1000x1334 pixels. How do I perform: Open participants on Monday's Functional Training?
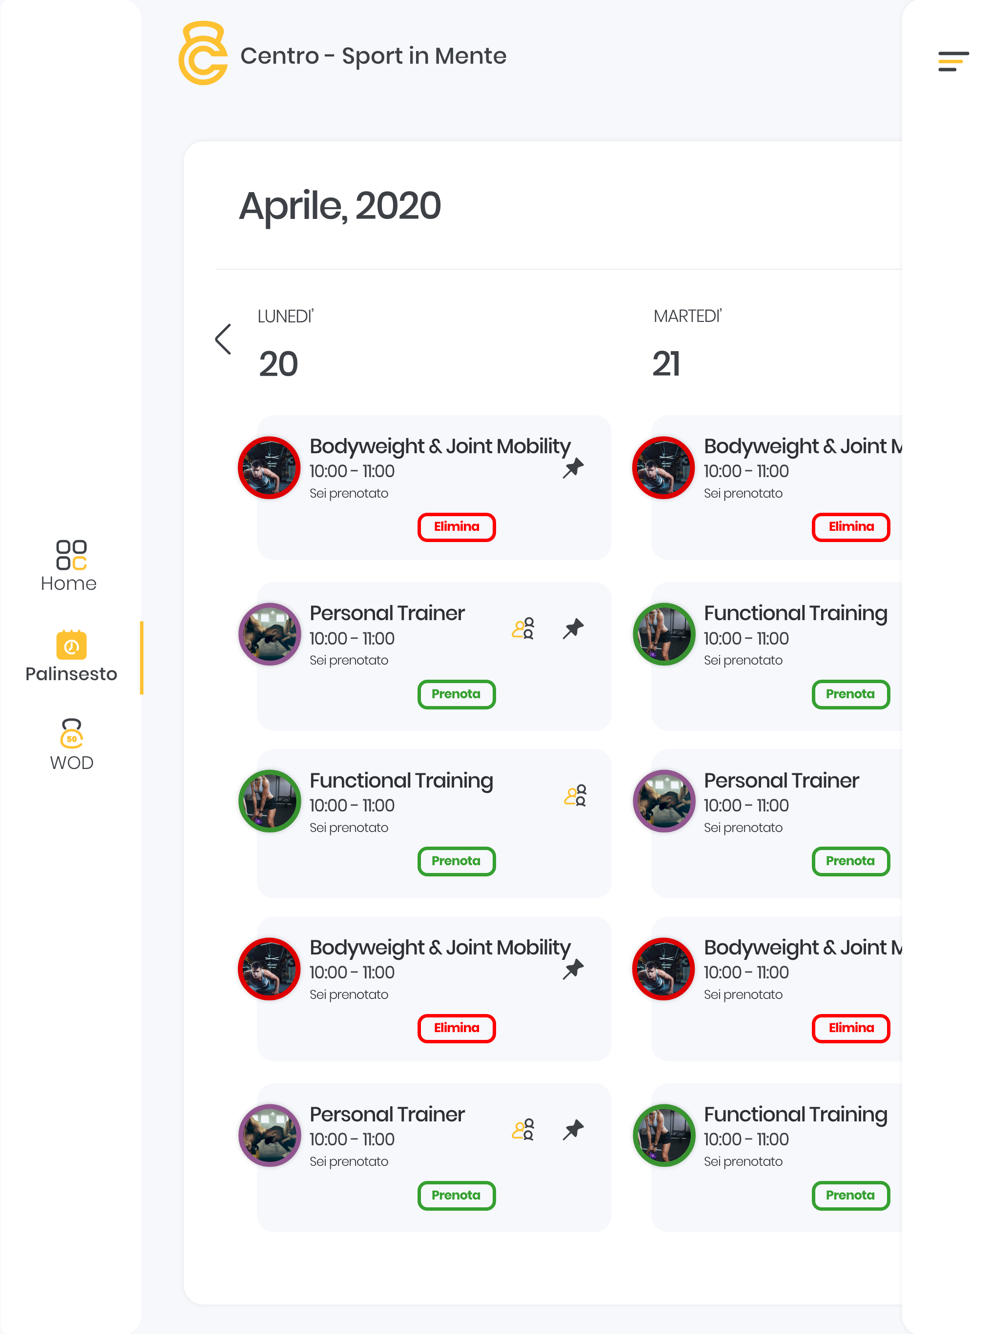click(575, 796)
